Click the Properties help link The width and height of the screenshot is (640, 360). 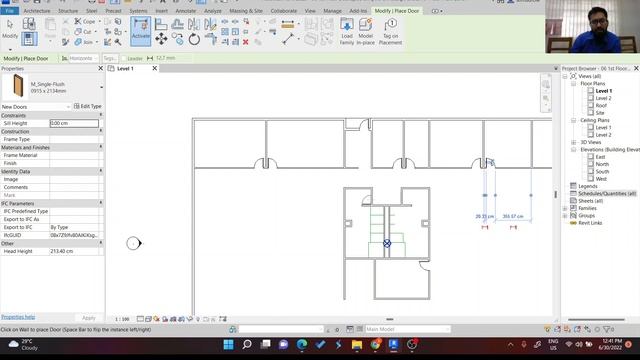pyautogui.click(x=18, y=317)
